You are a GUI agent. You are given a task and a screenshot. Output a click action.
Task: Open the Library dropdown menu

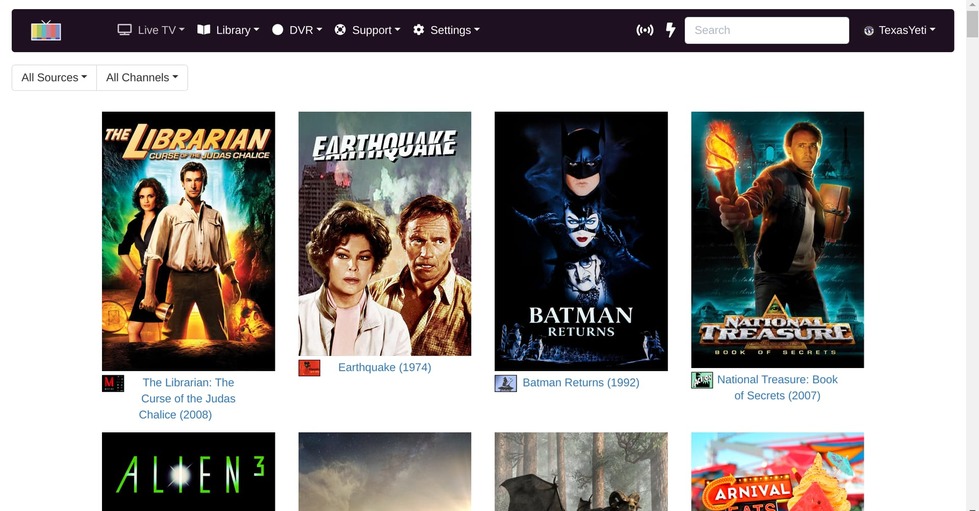point(228,30)
